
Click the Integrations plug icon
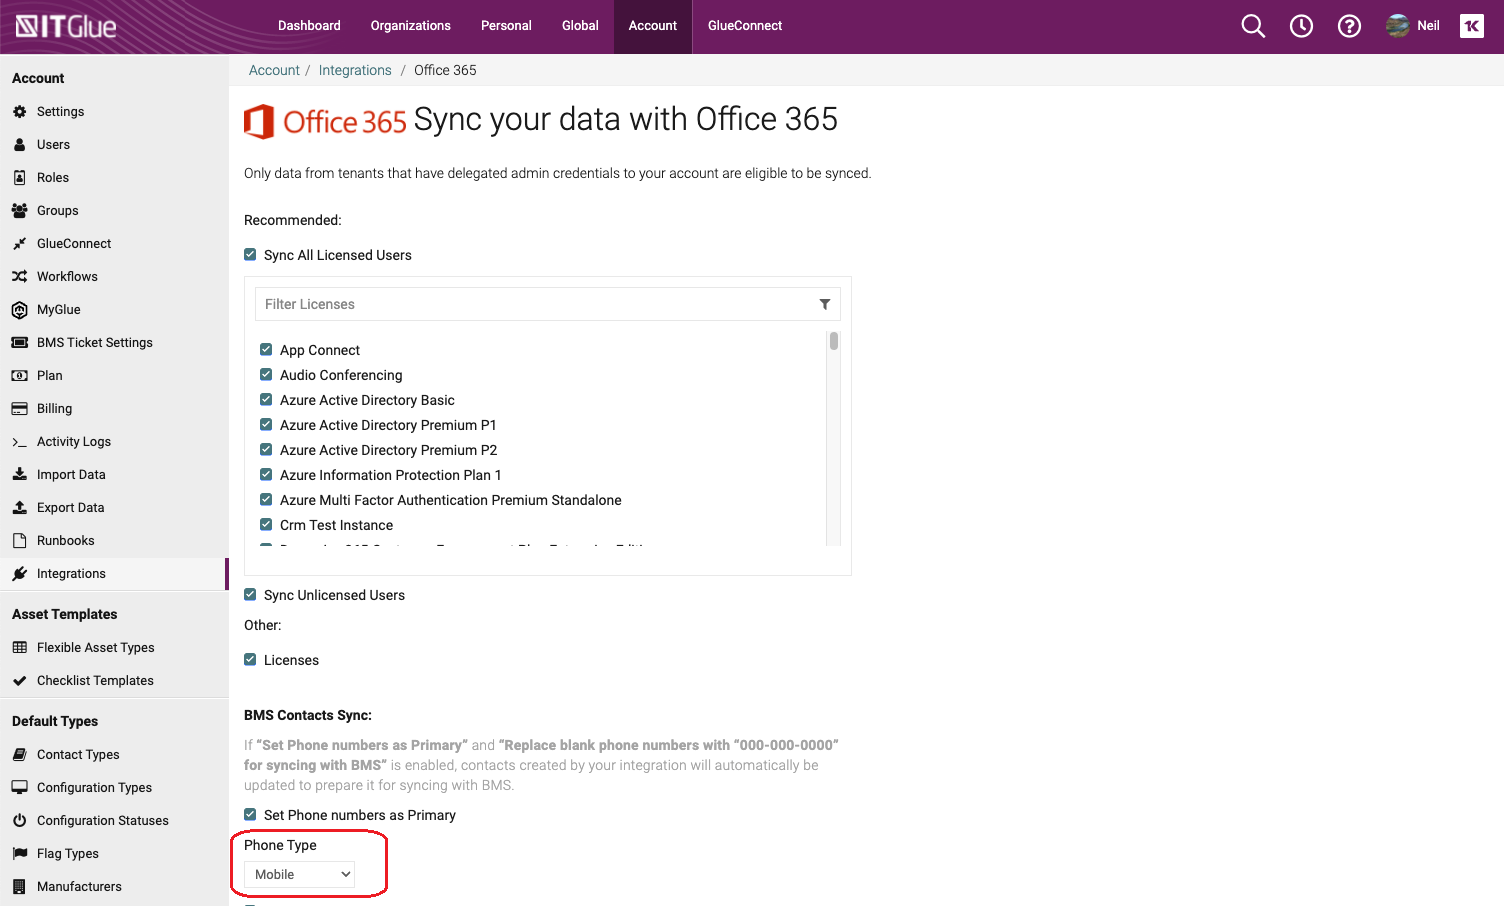click(x=19, y=574)
